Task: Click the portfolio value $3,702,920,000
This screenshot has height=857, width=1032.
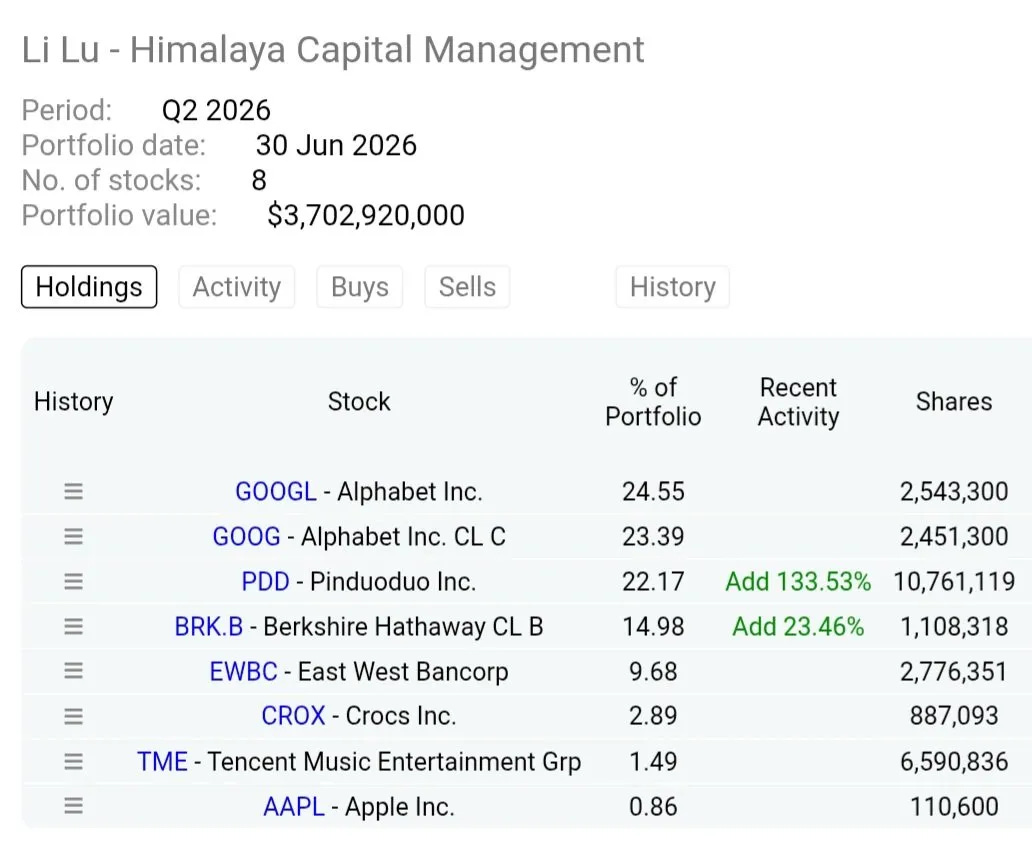Action: 366,216
